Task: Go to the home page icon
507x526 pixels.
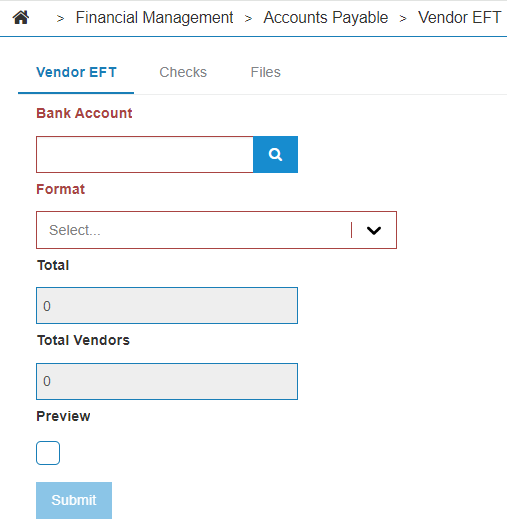Action: 21,17
